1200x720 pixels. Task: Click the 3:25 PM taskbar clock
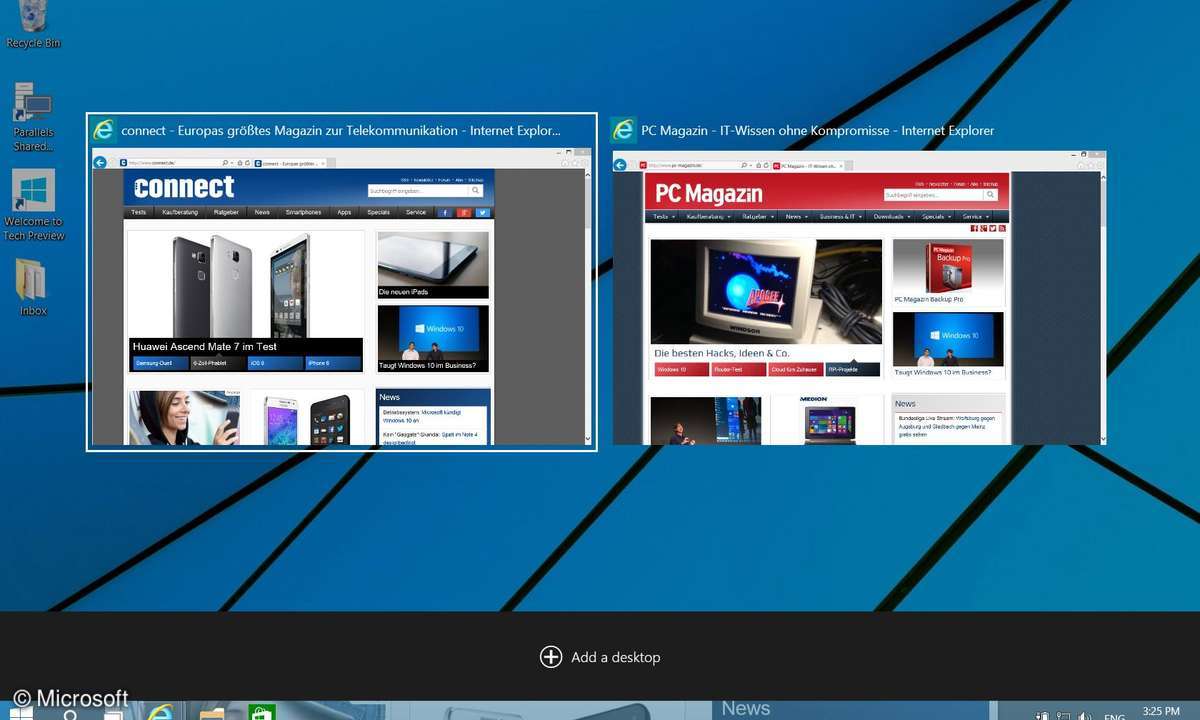1160,712
